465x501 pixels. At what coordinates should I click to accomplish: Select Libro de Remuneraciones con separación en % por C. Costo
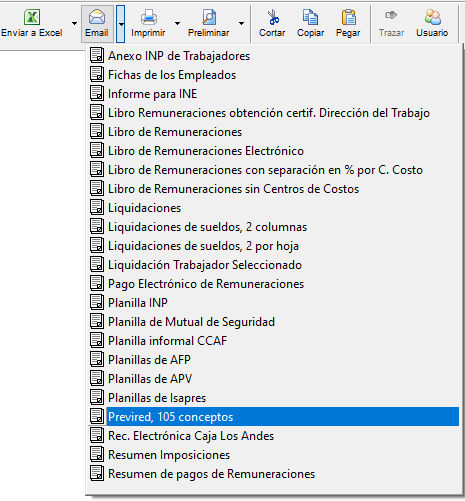tap(273, 170)
